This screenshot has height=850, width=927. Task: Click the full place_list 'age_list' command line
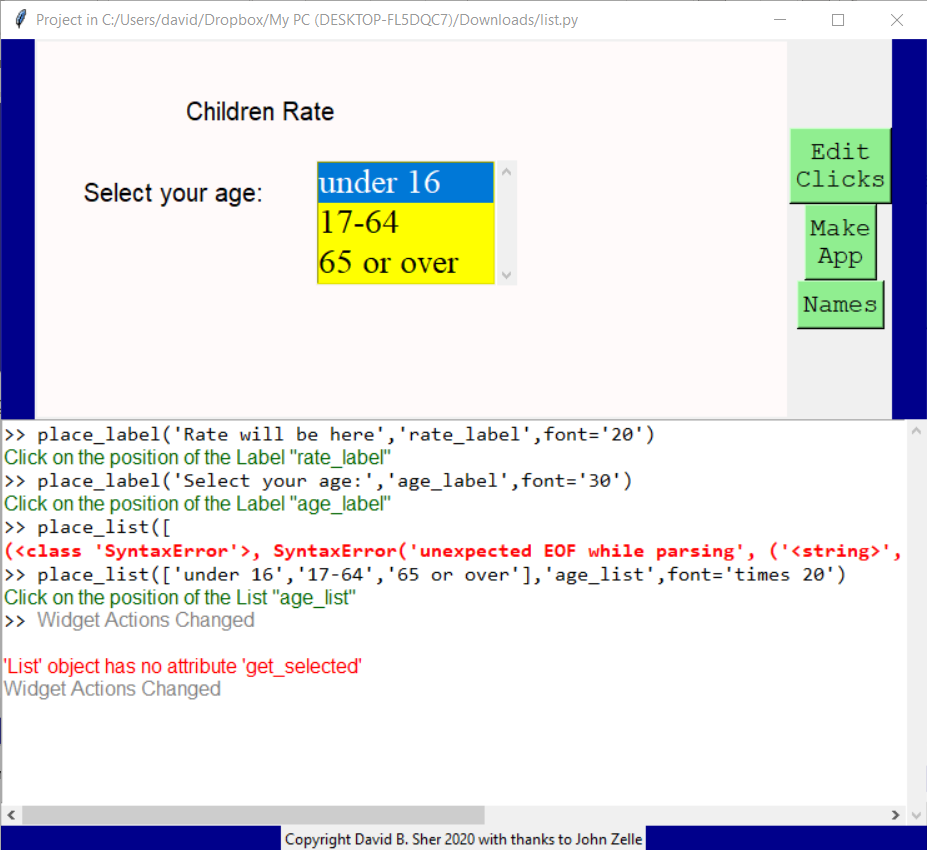pos(425,575)
